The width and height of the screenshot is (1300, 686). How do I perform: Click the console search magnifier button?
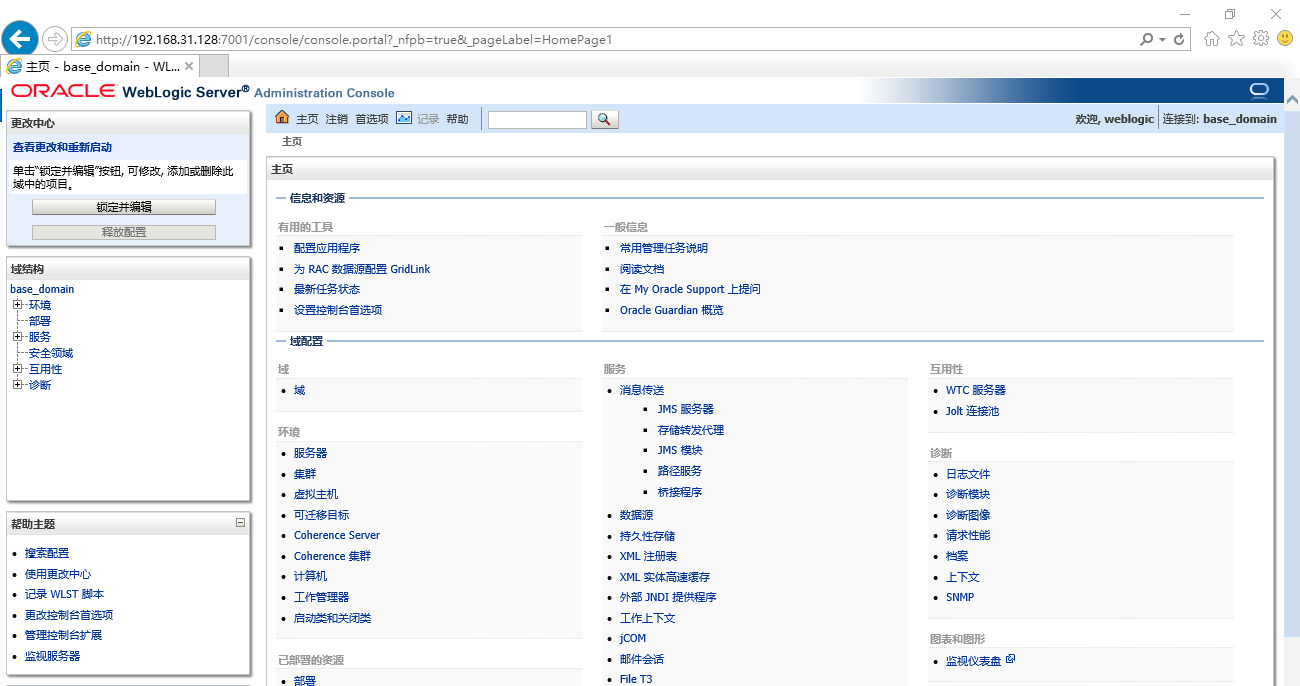point(605,119)
